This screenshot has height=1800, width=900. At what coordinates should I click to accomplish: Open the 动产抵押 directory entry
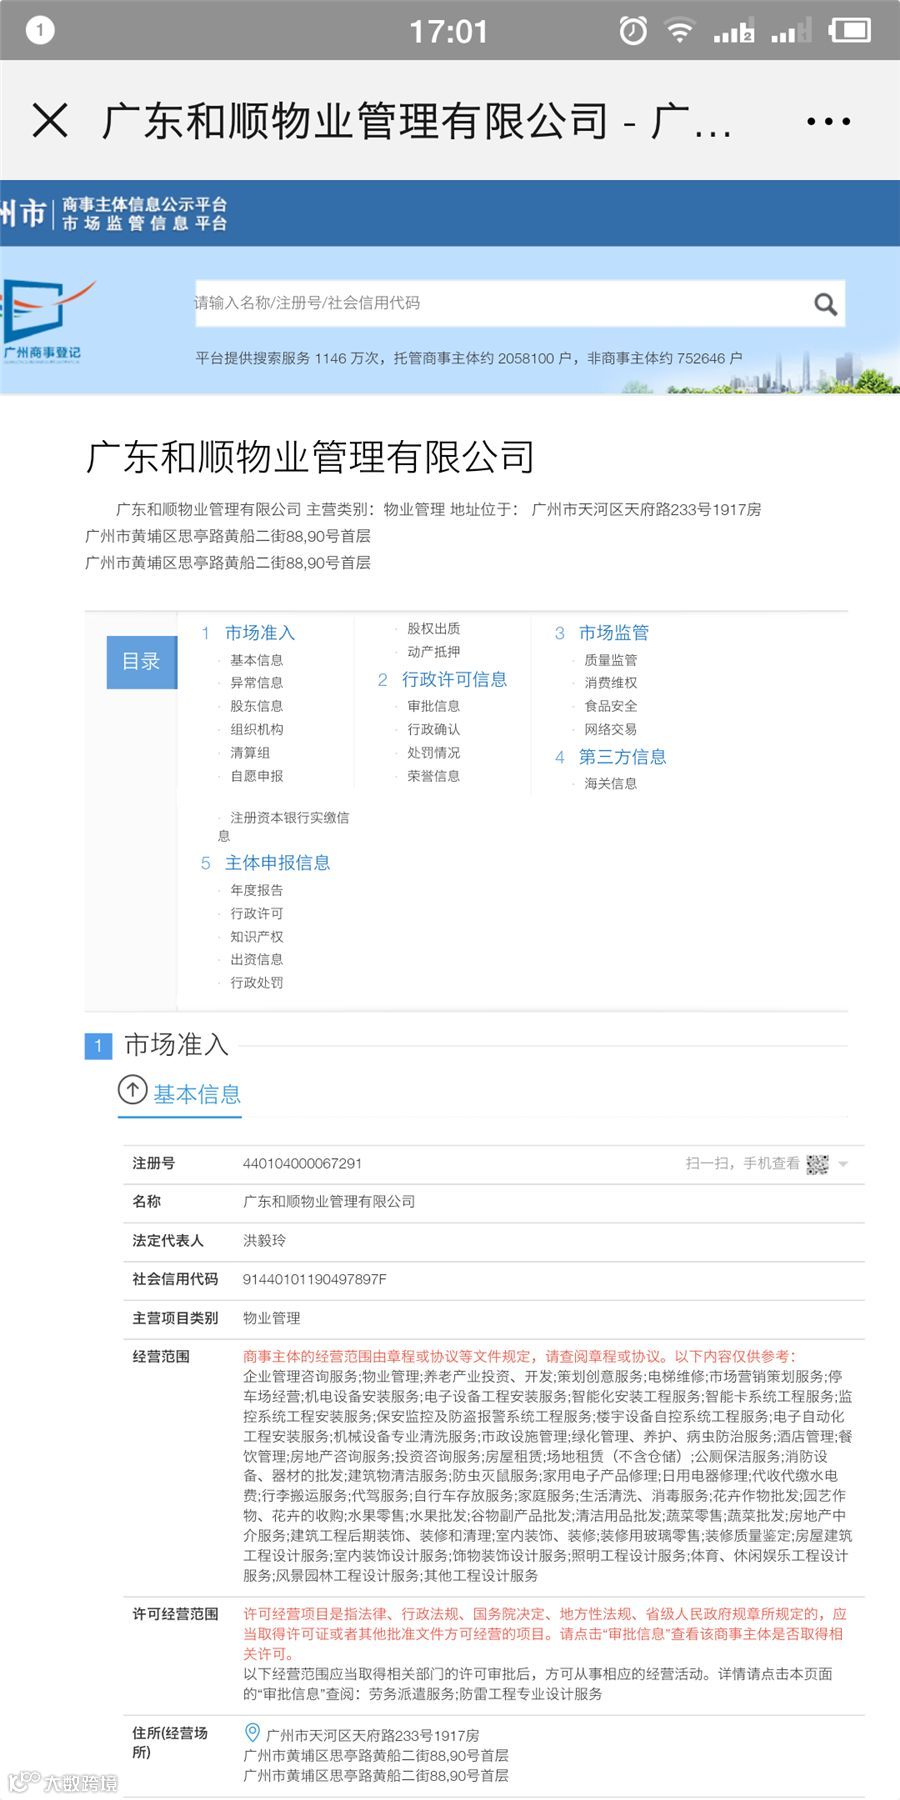[434, 652]
